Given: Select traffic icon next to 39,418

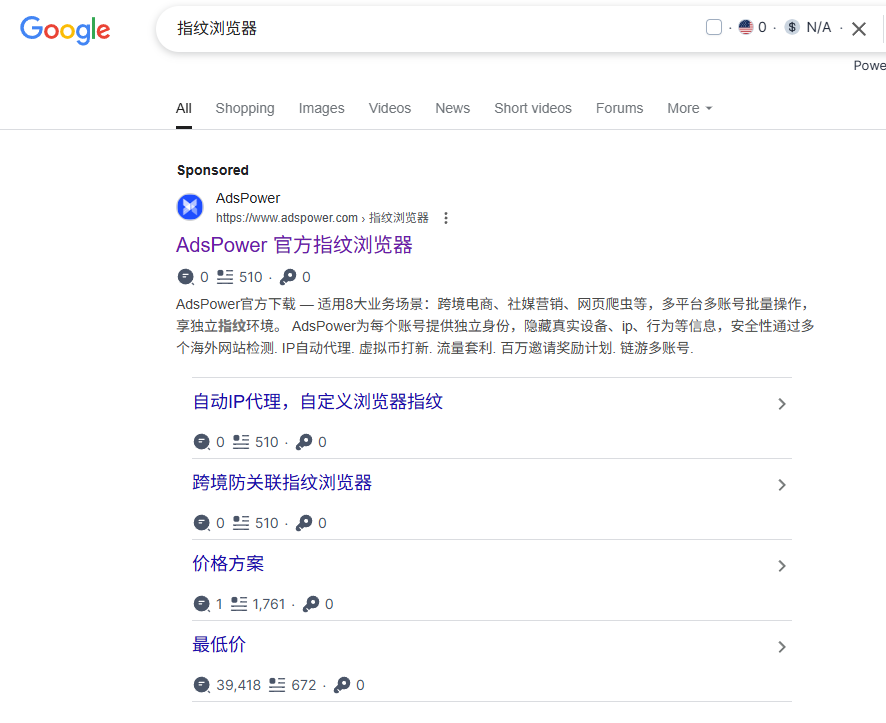Looking at the screenshot, I should tap(202, 685).
